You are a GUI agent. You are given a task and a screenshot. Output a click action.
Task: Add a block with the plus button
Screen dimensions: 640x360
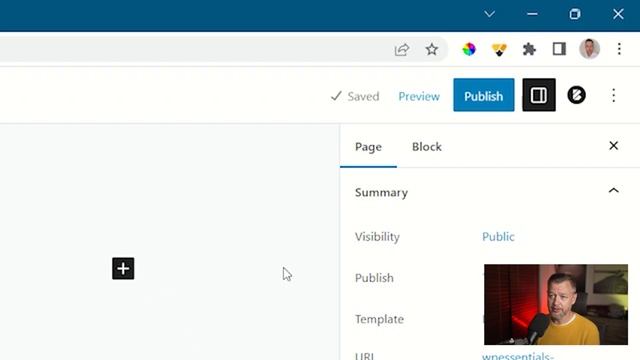[x=123, y=269]
